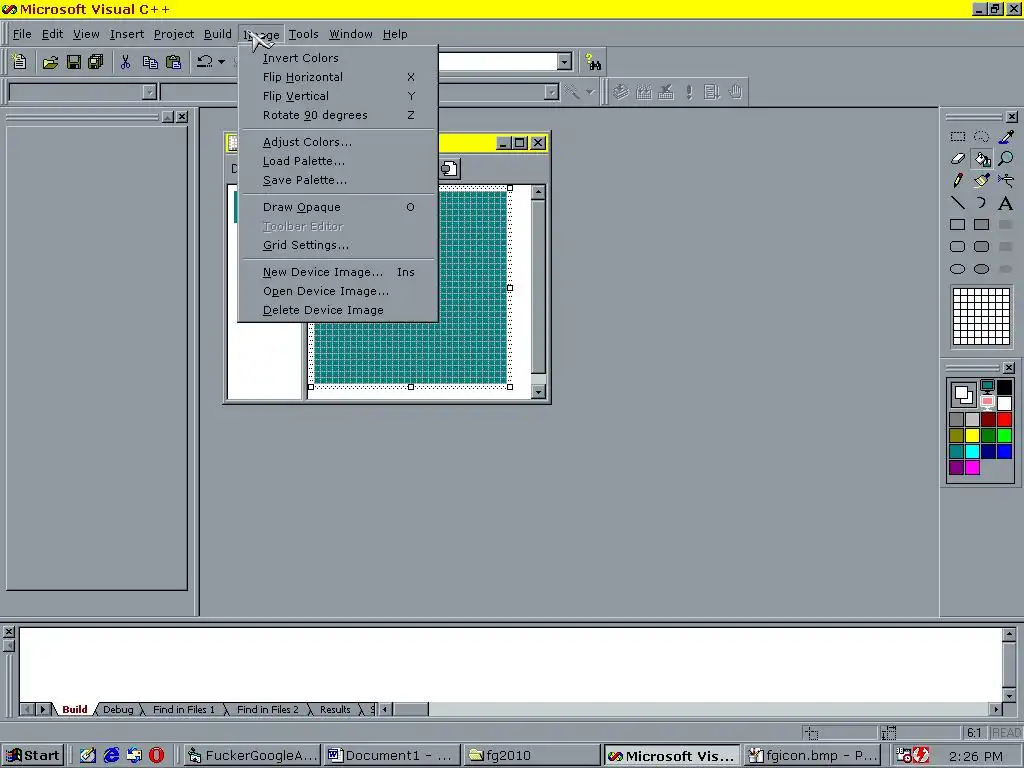Choose Open Device Image... menu item
Viewport: 1024px width, 768px height.
pyautogui.click(x=338, y=291)
